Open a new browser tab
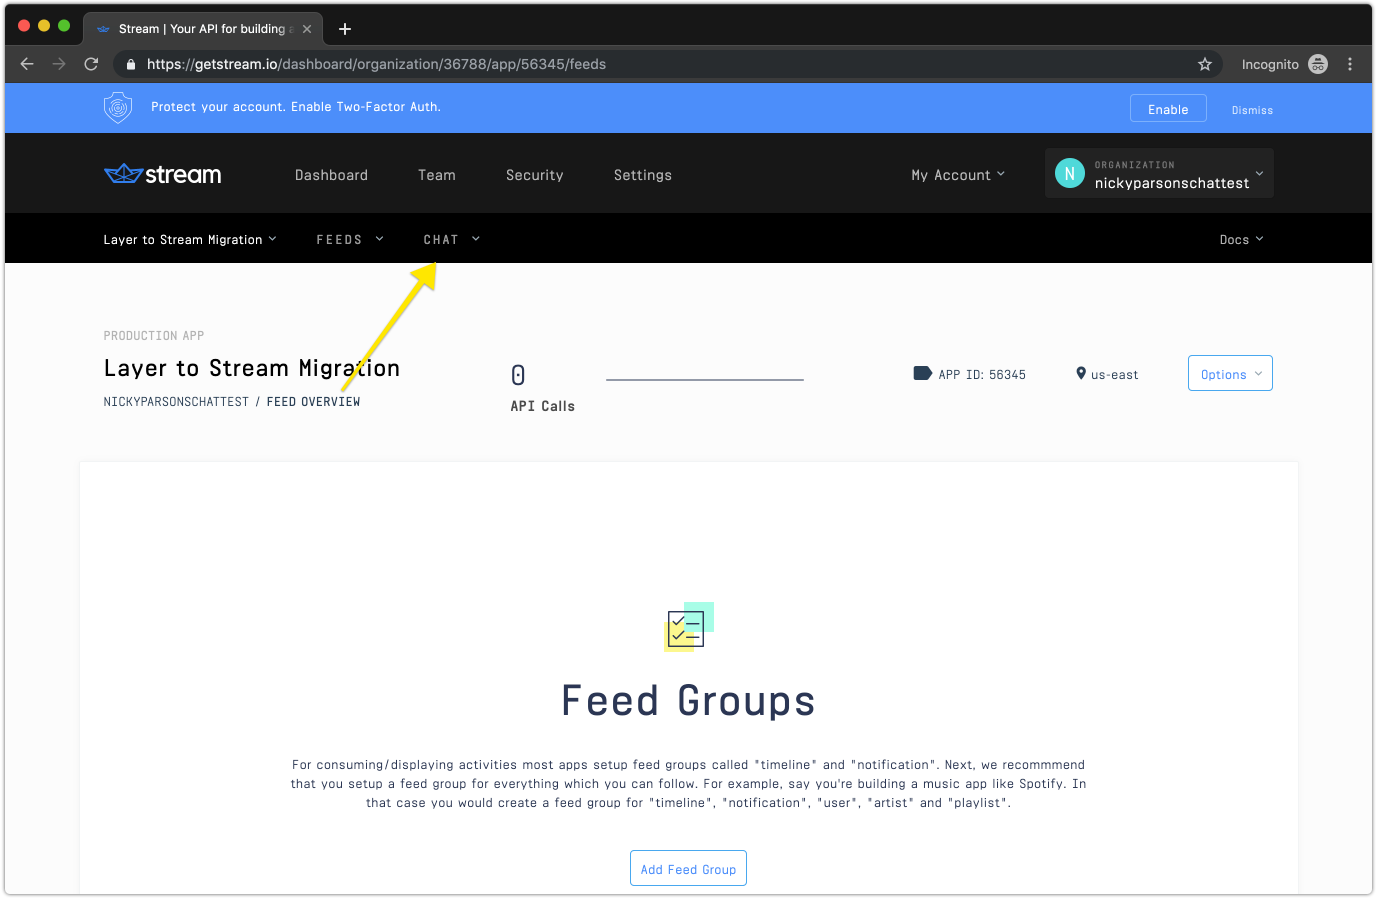Screen dimensions: 1376x899 click(x=345, y=29)
